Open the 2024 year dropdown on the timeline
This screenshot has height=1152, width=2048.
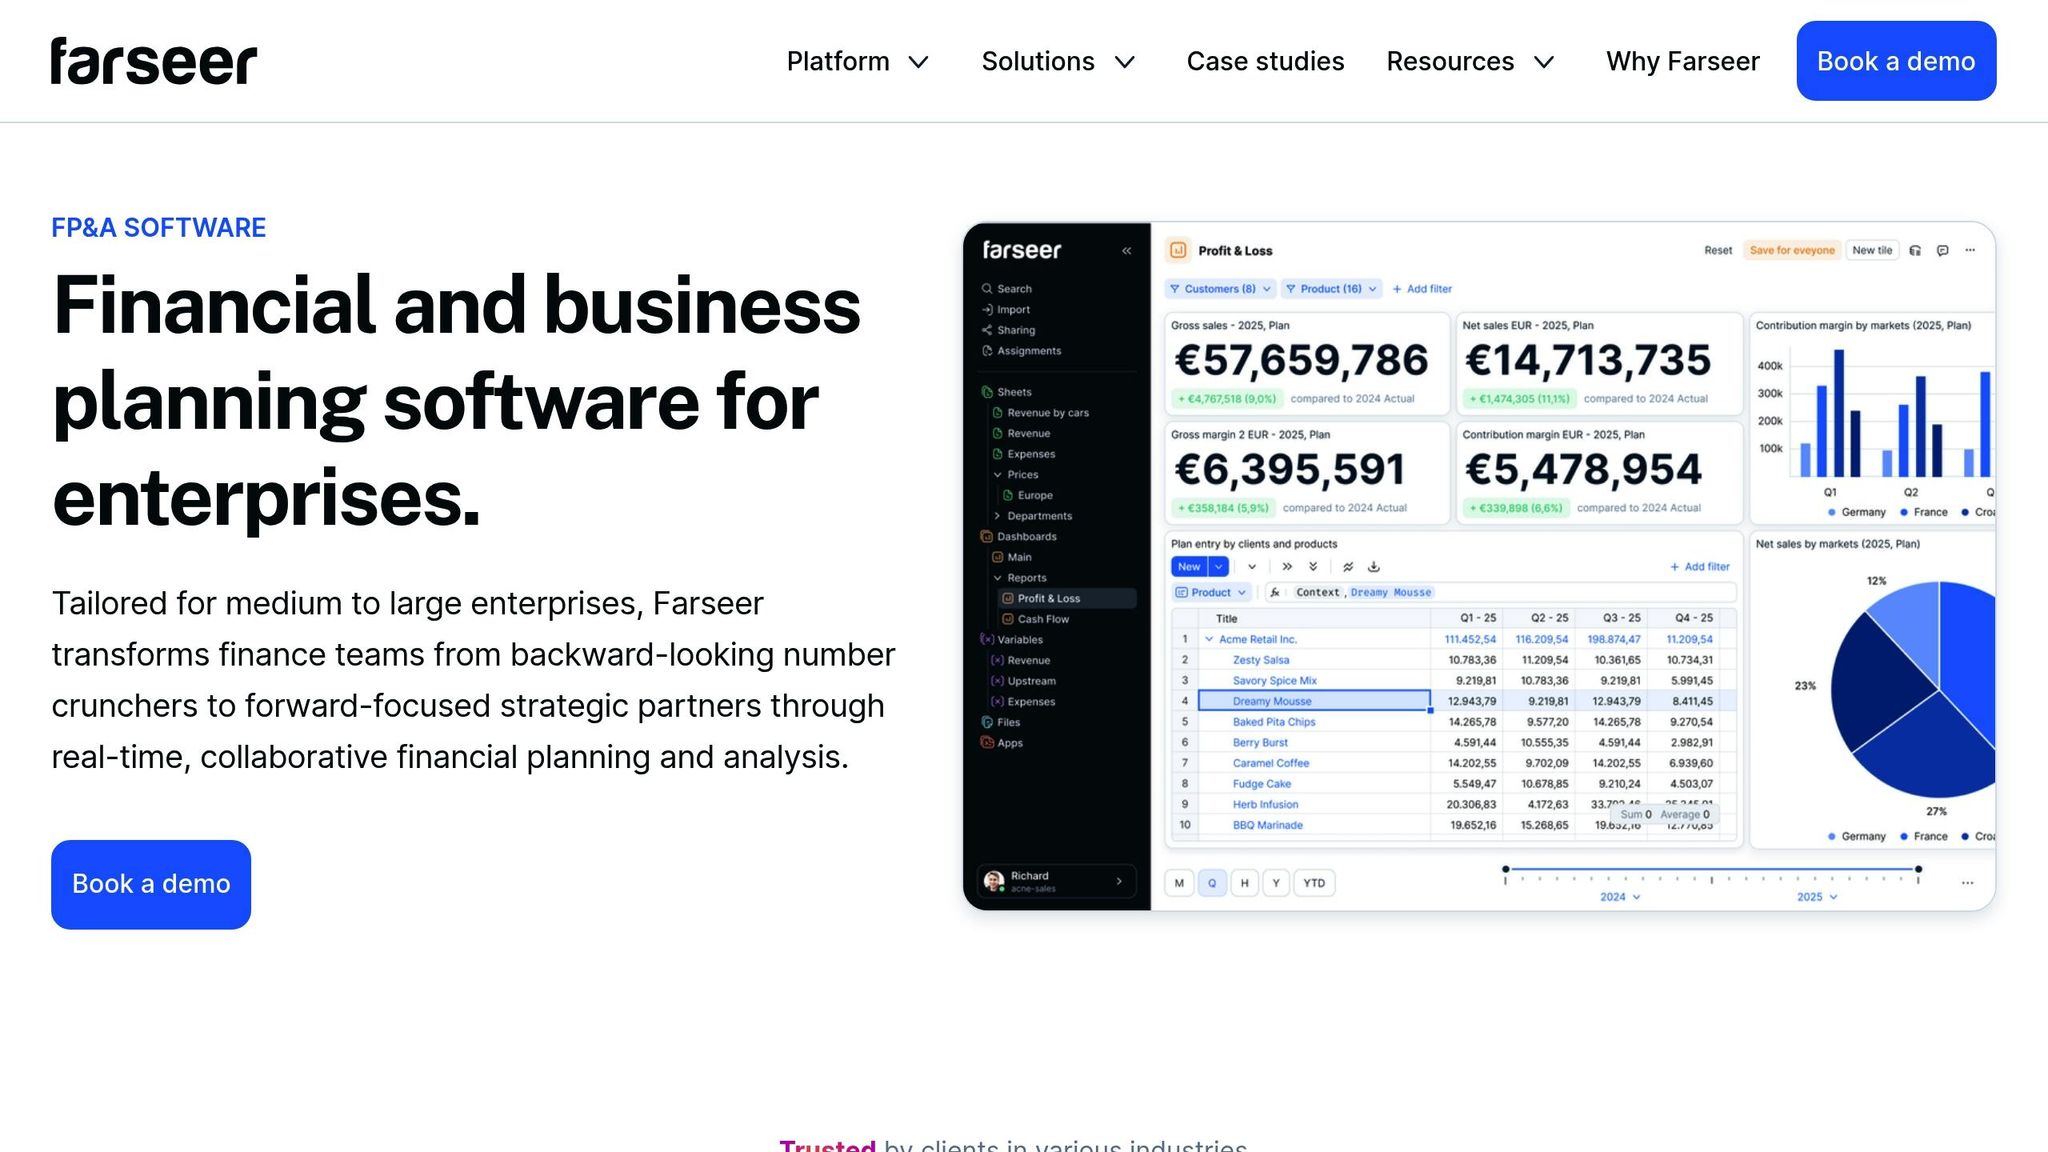click(1620, 897)
